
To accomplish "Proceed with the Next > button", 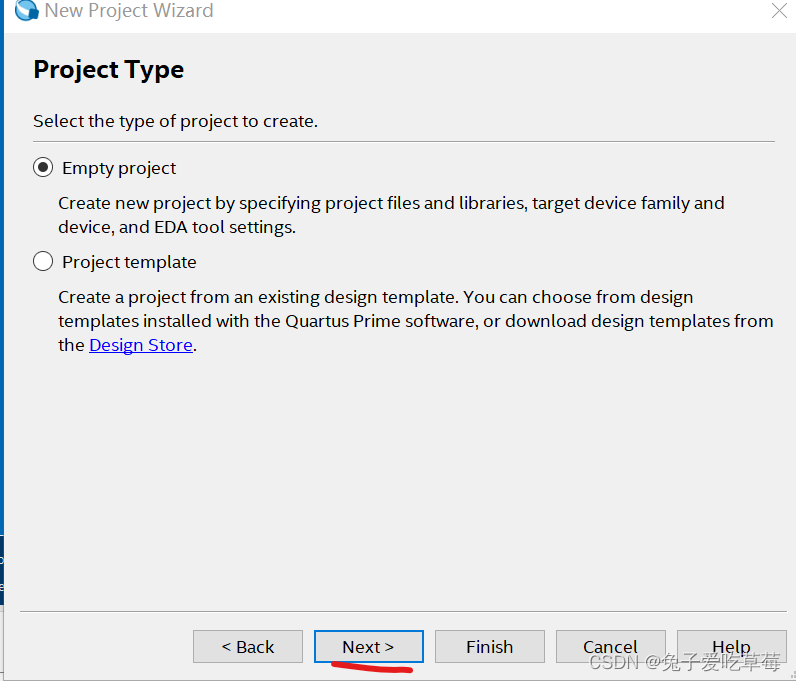I will [369, 646].
